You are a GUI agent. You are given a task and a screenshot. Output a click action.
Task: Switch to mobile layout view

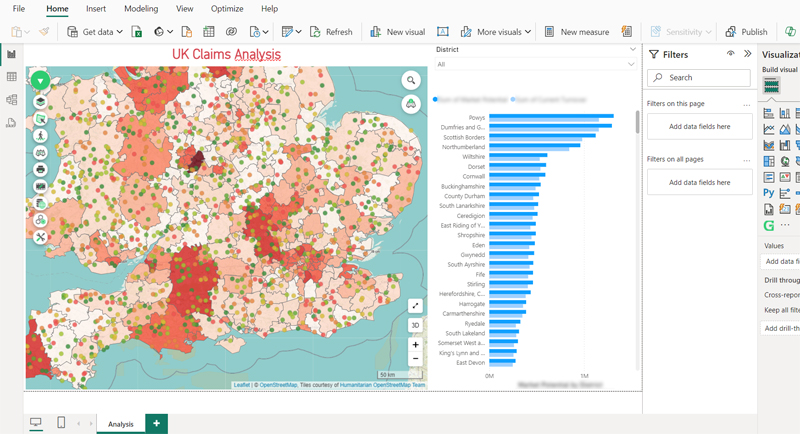61,422
